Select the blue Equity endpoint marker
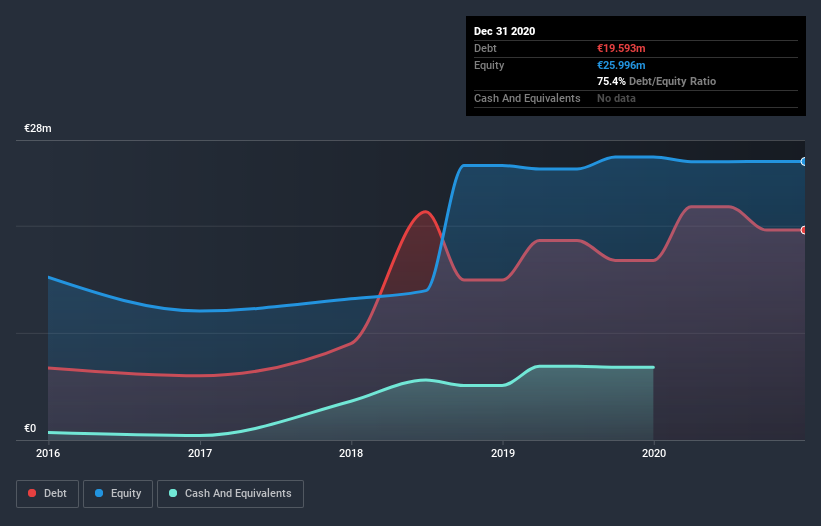Viewport: 821px width, 526px height. click(x=804, y=162)
